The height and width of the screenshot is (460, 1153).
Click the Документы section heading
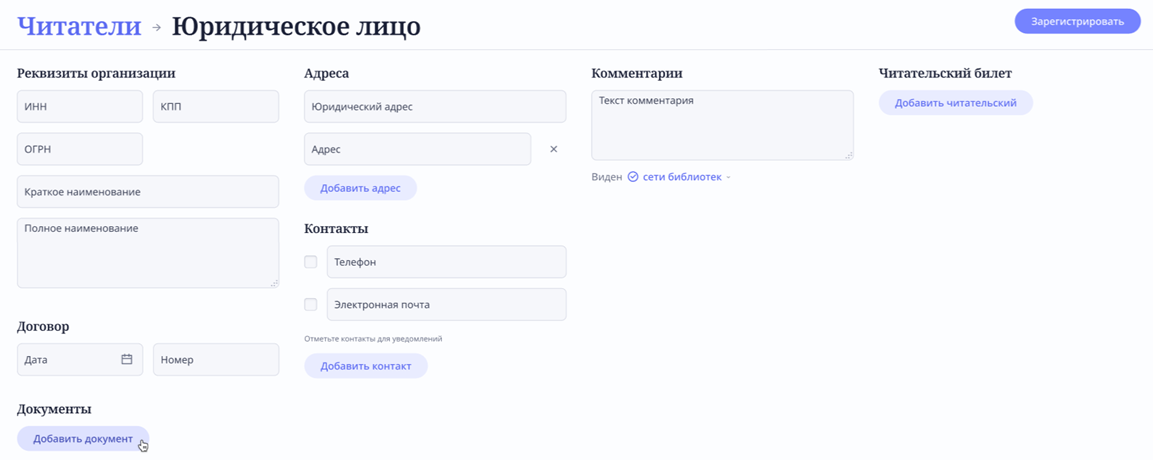[x=54, y=409]
